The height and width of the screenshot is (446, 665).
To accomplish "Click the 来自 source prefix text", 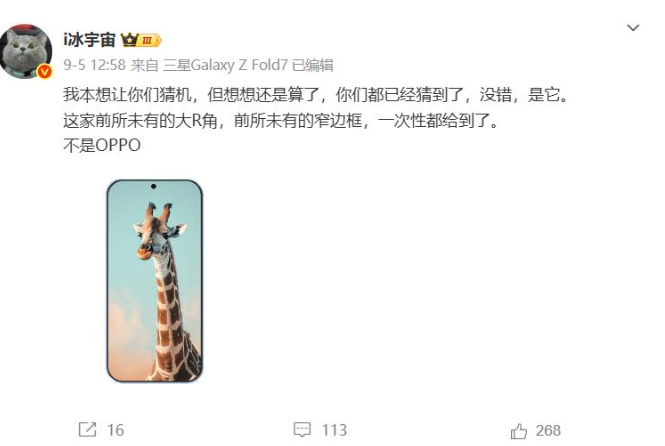I will [x=144, y=65].
